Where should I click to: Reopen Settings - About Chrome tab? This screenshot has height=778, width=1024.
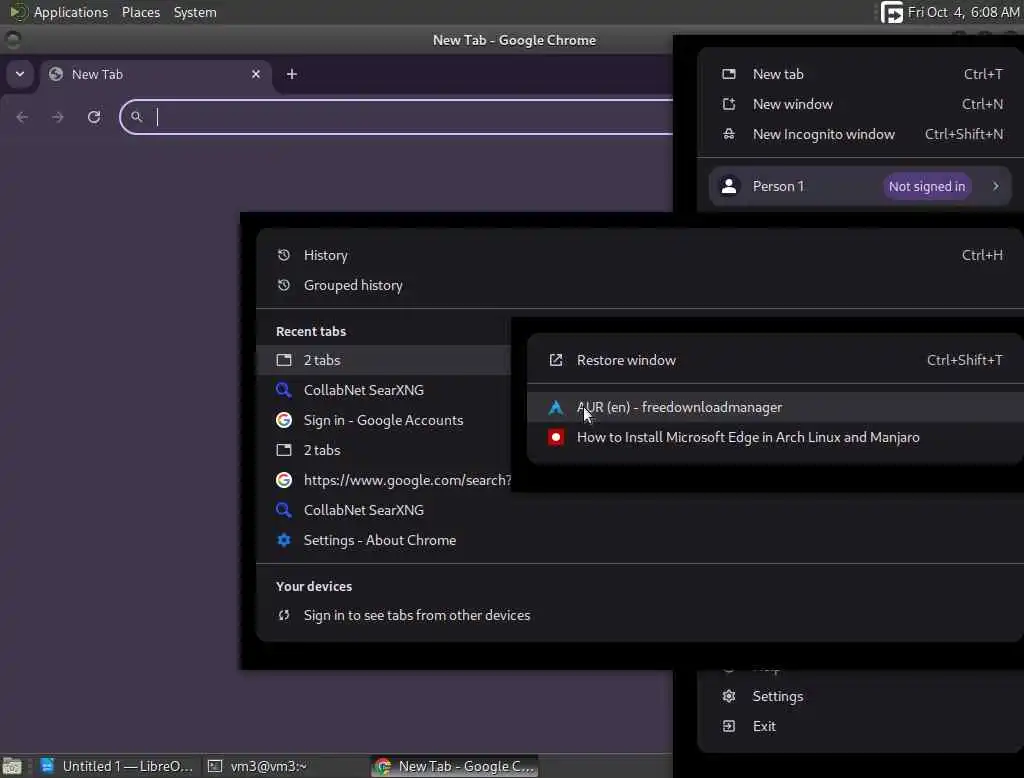640,540
